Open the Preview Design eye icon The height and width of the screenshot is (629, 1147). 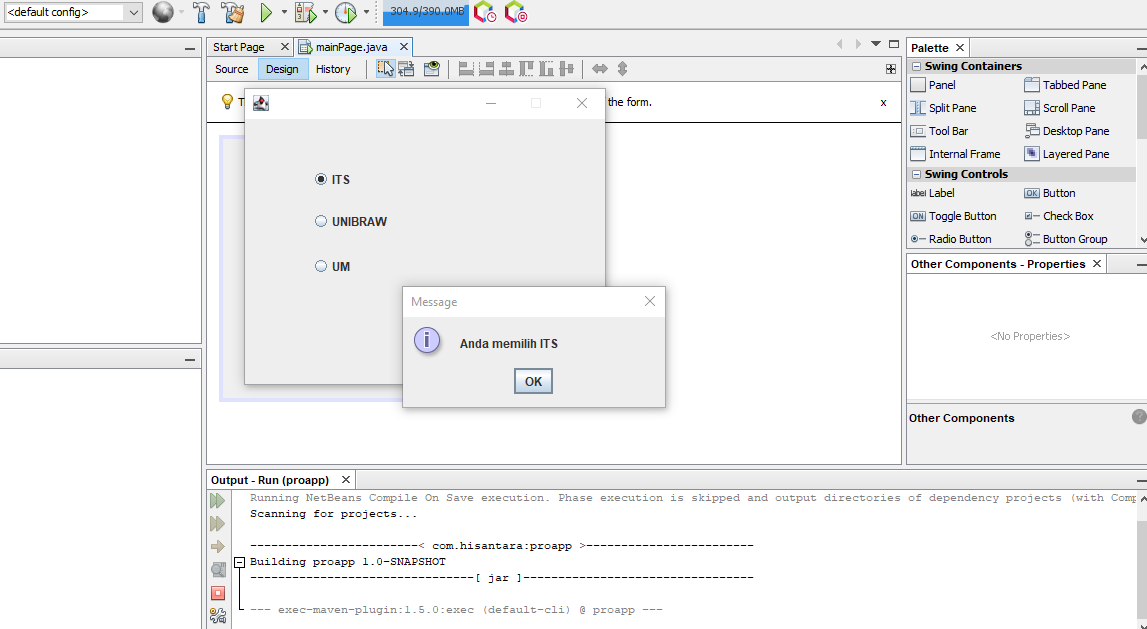coord(432,69)
